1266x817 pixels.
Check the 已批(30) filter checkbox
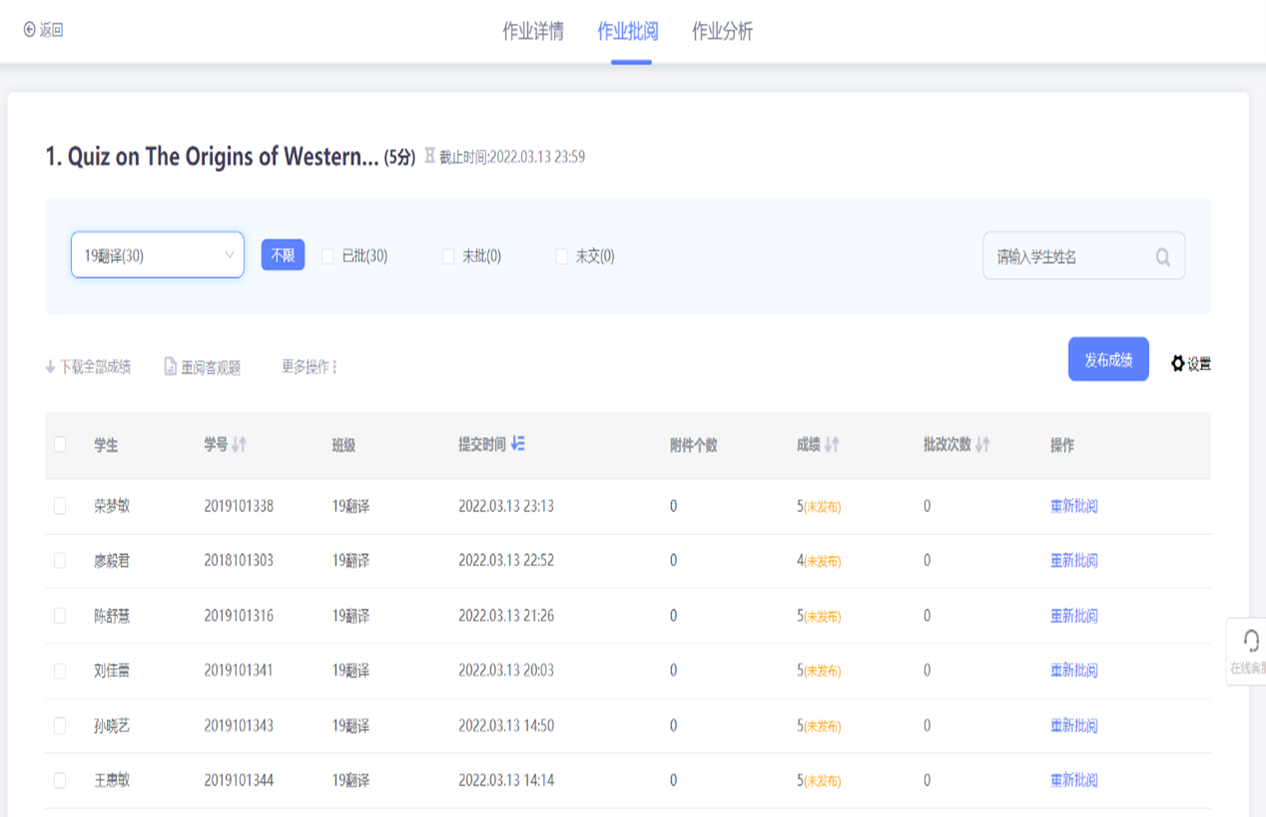pos(328,257)
